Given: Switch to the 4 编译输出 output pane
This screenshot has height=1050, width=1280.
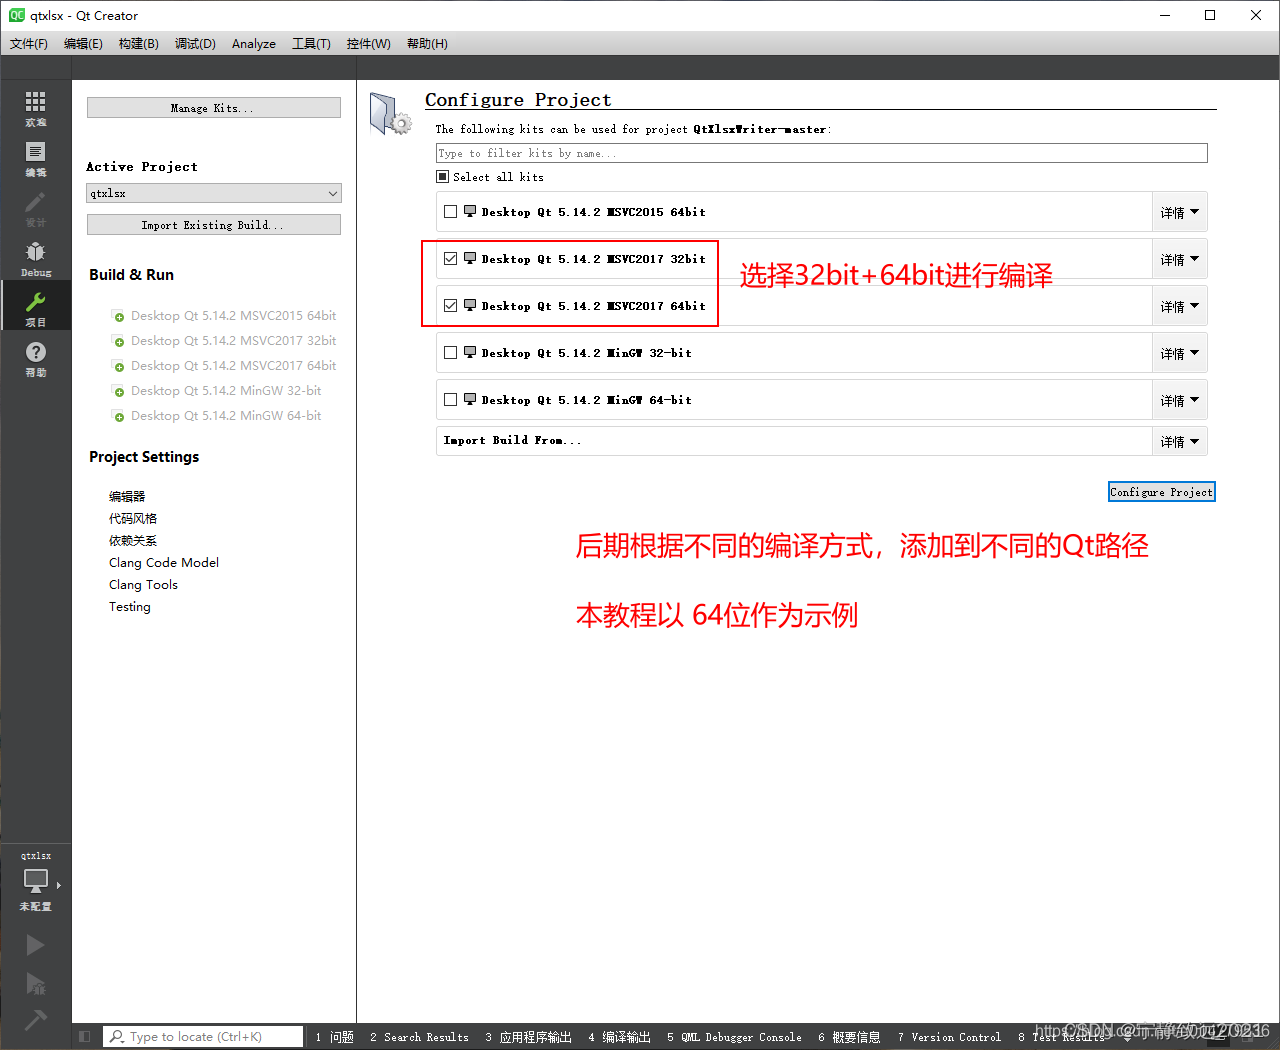Looking at the screenshot, I should point(619,1038).
